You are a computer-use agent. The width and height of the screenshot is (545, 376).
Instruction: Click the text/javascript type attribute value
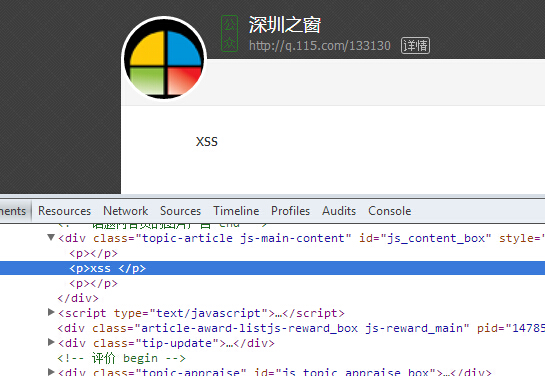pos(209,313)
